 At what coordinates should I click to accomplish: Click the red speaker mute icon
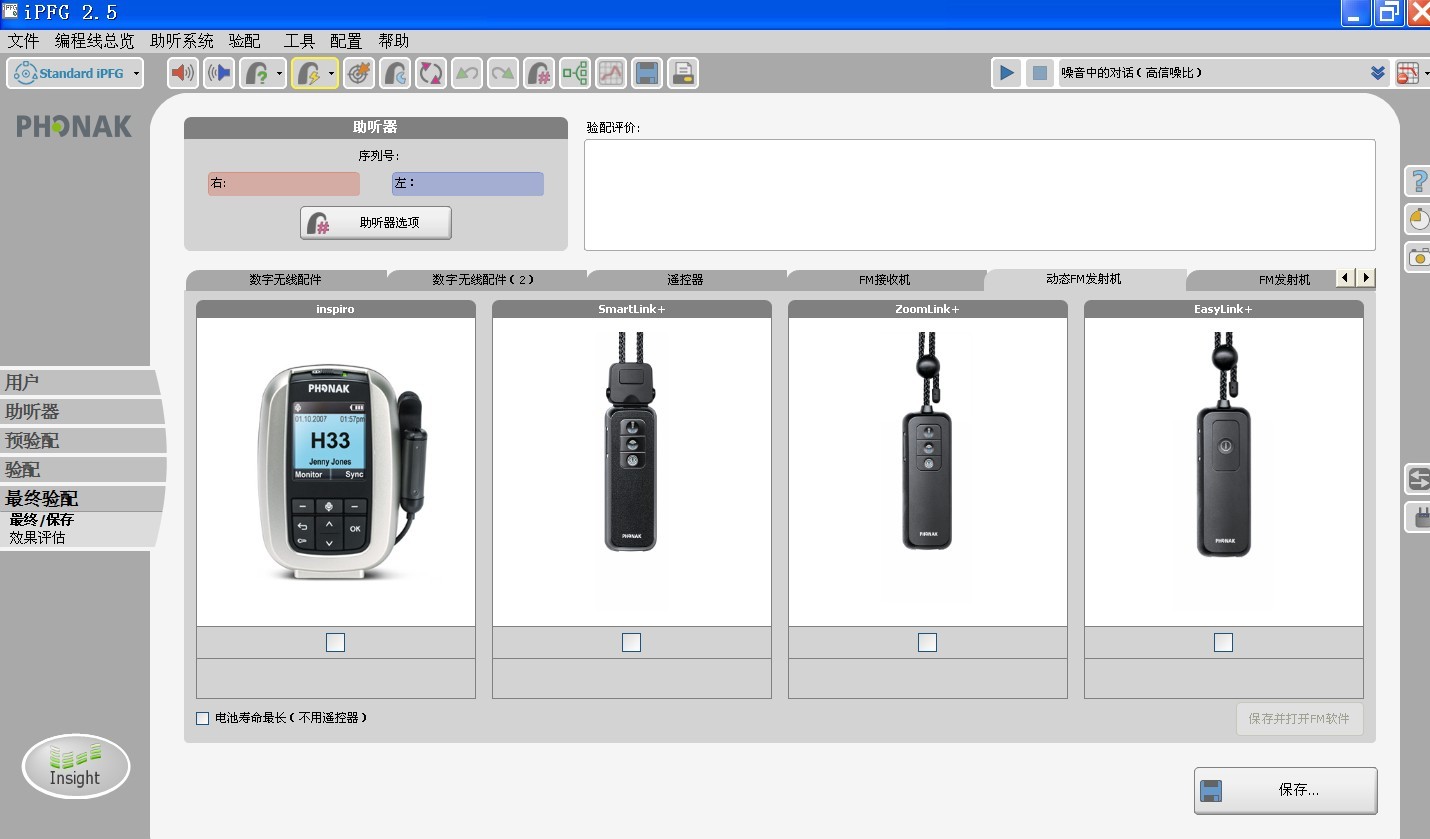(183, 73)
